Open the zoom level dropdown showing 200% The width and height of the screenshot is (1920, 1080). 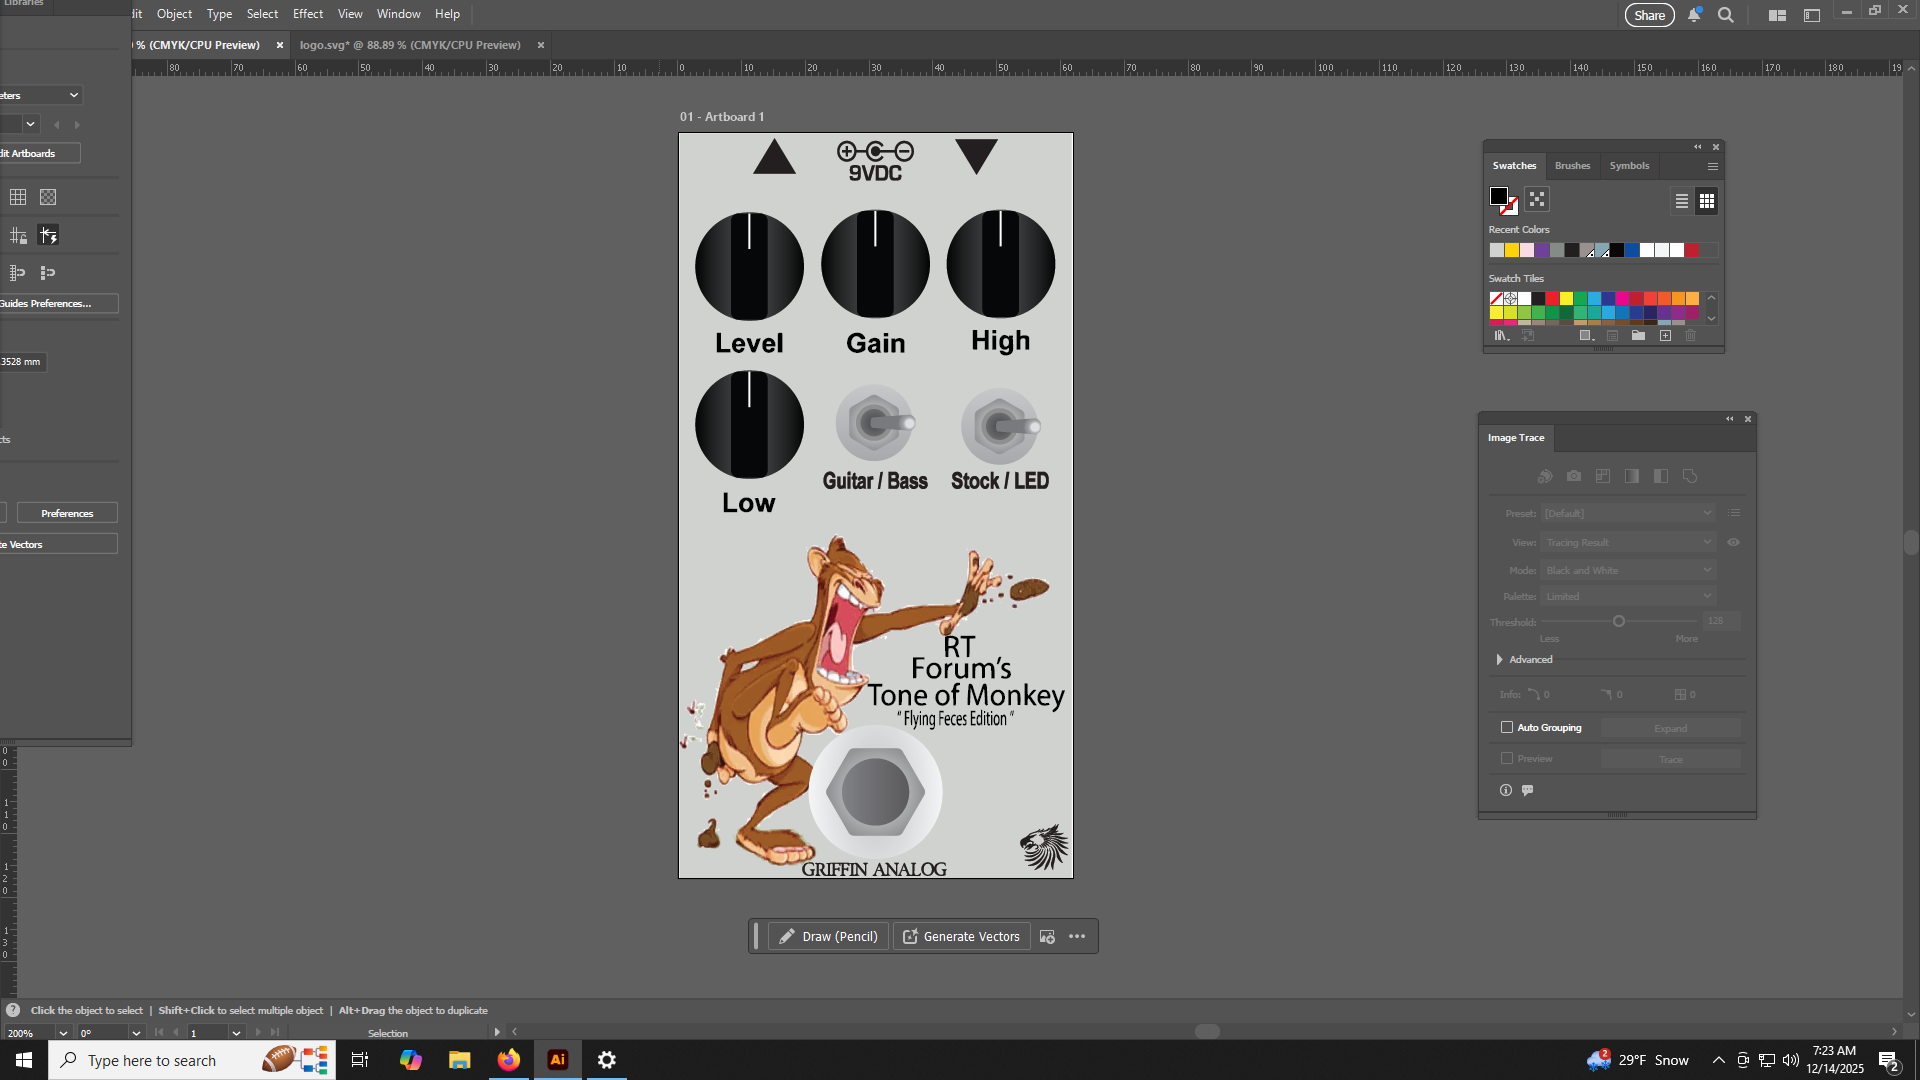point(63,1033)
